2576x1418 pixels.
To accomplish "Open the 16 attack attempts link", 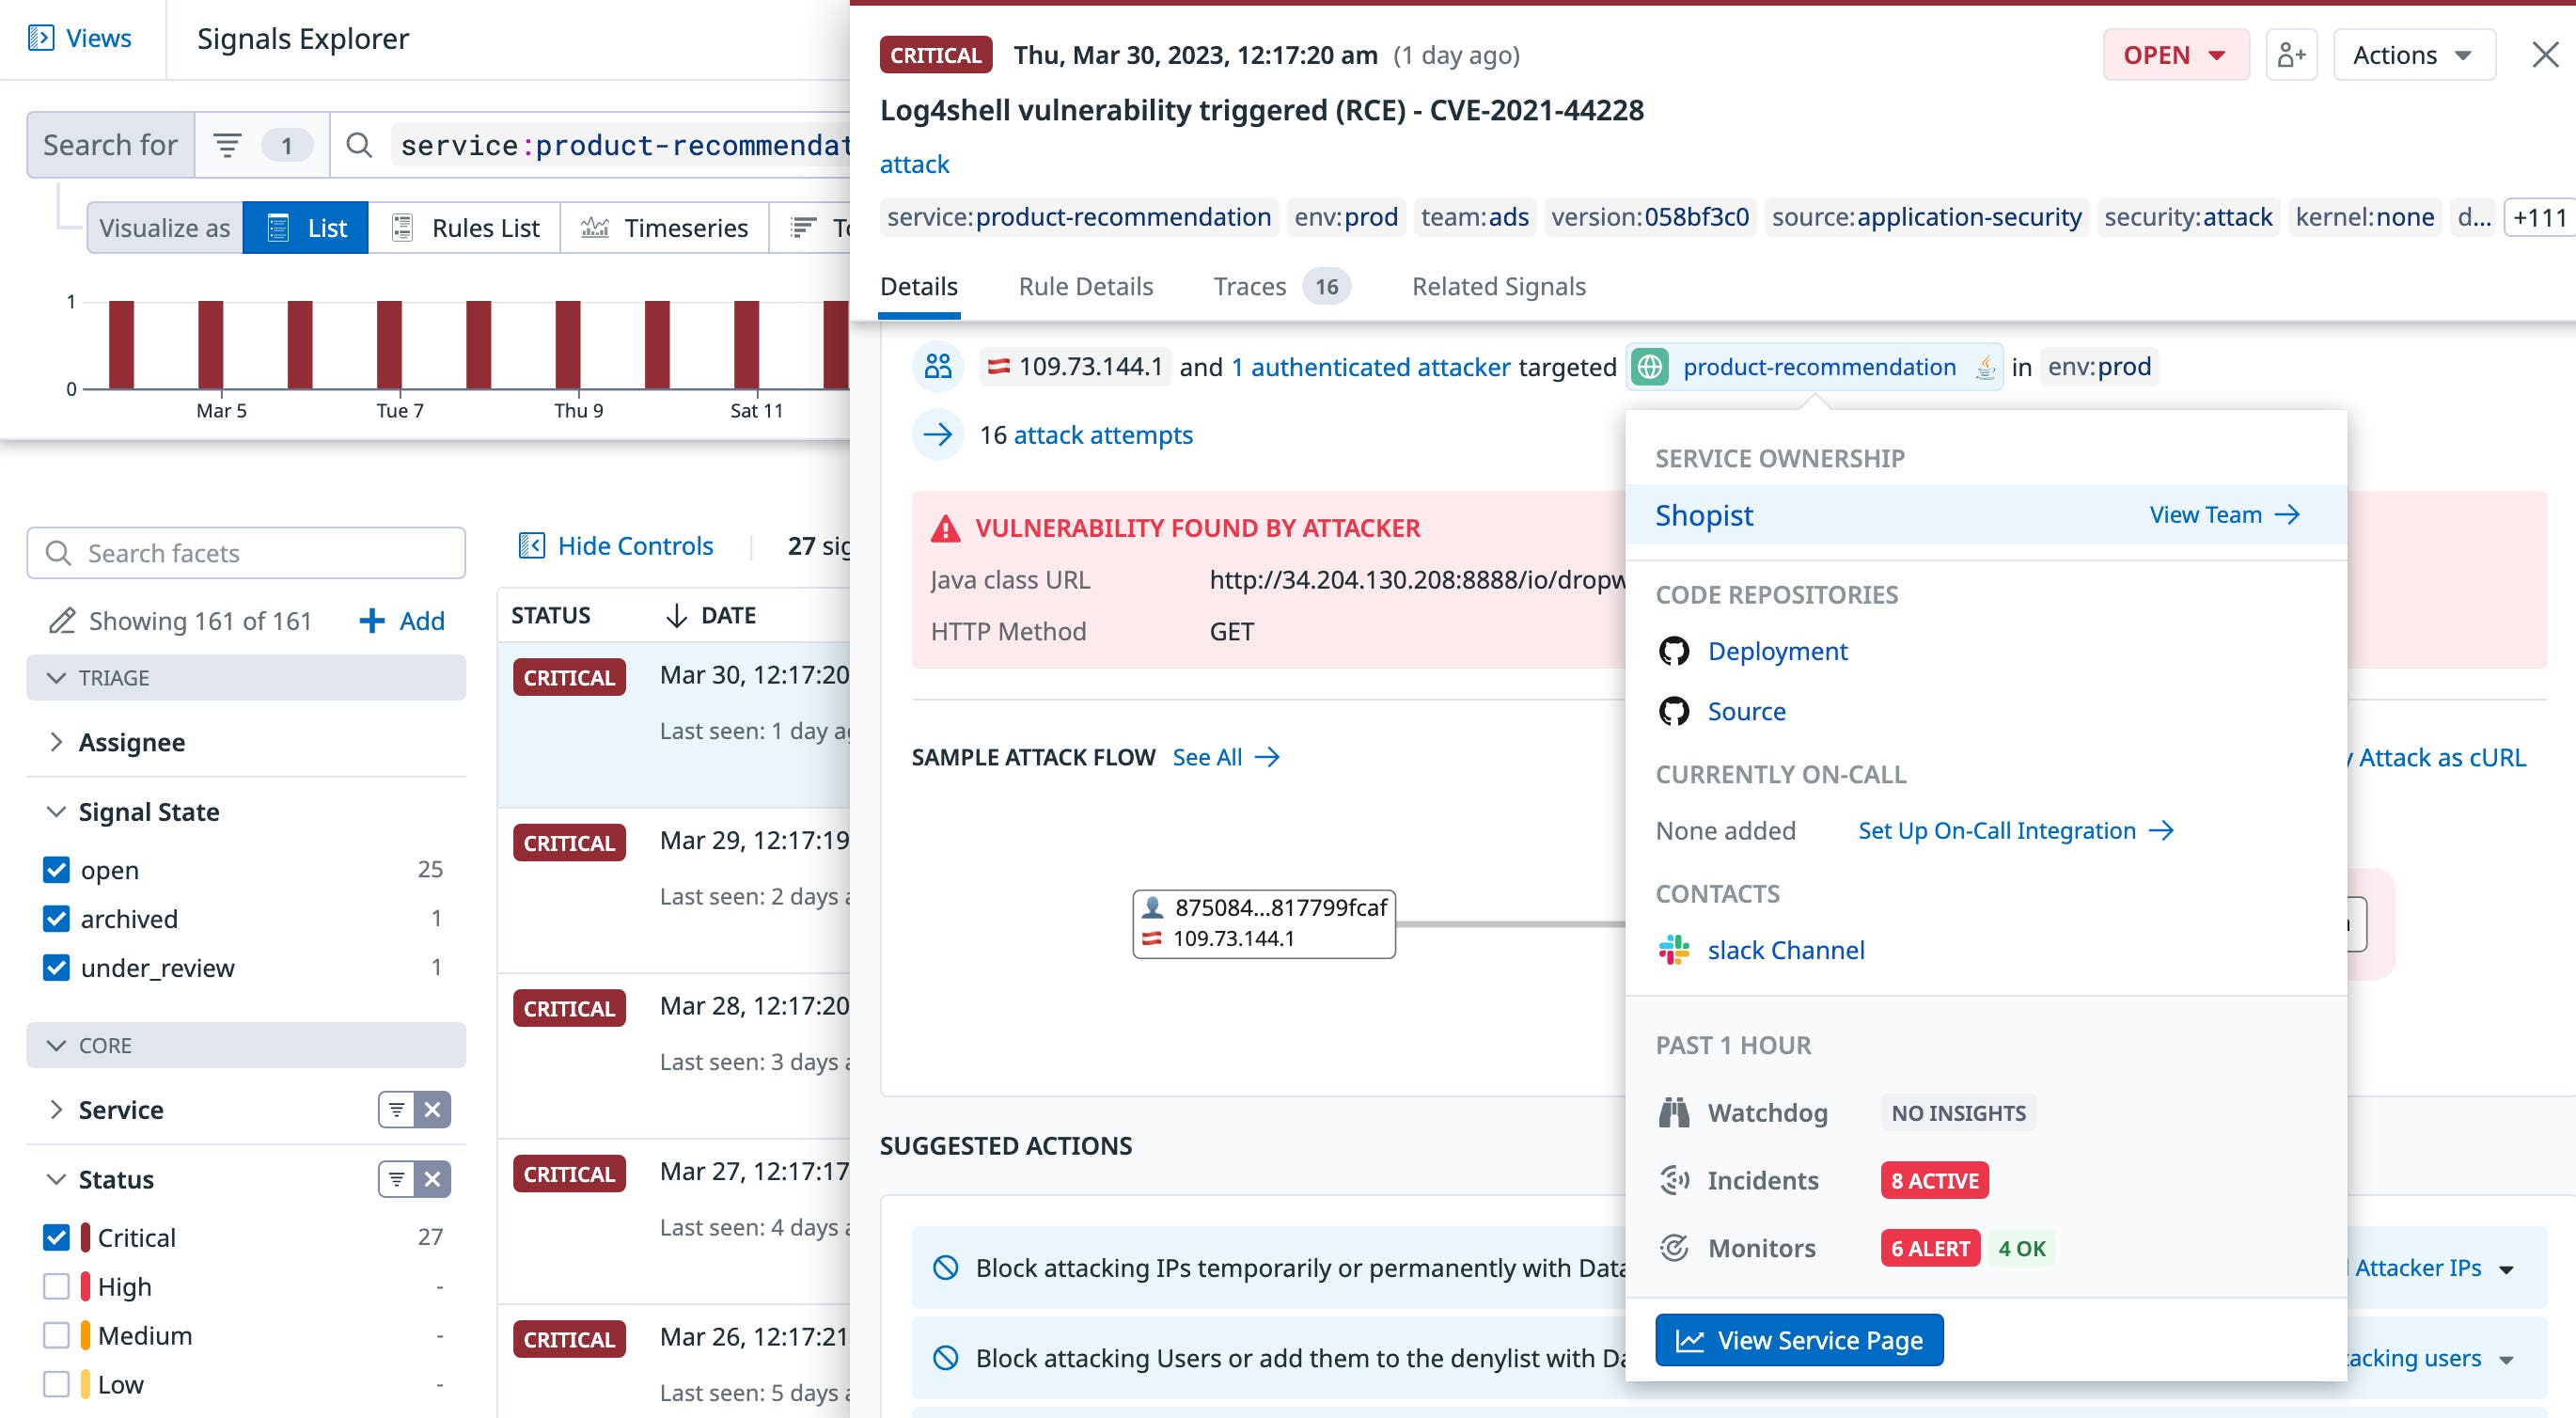I will tap(1104, 434).
